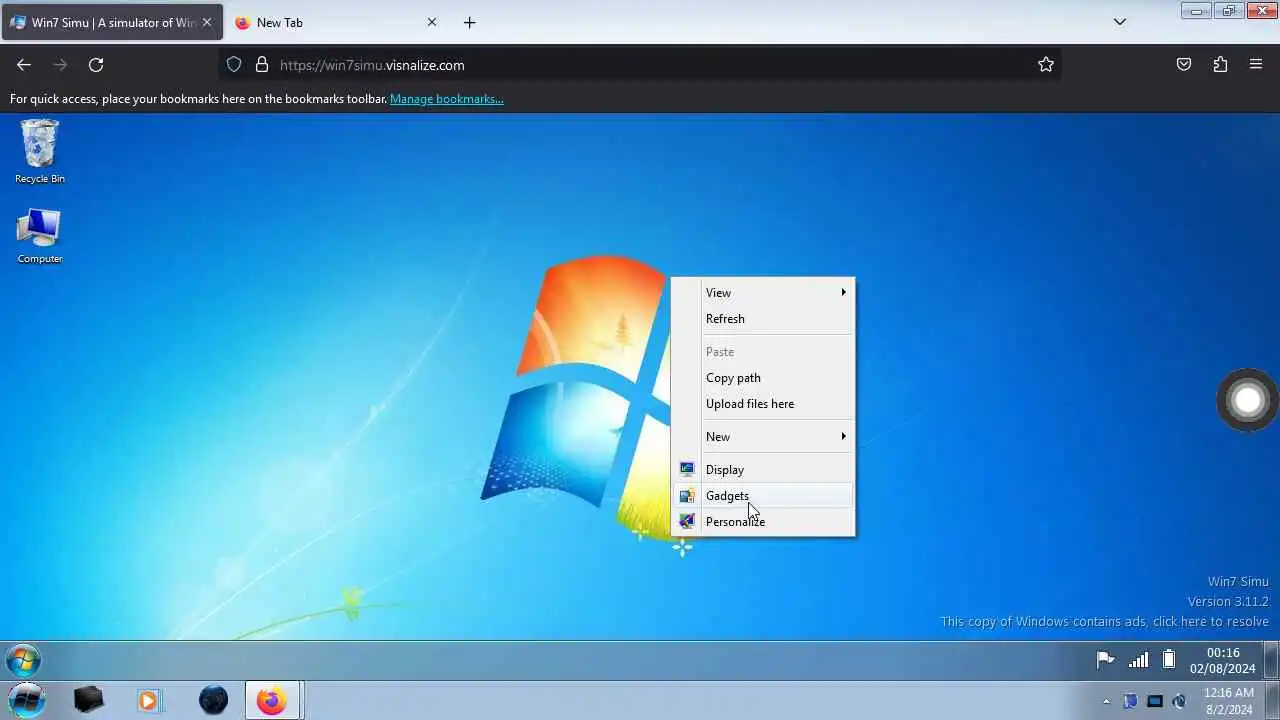
Task: Click the Manage bookmarks link
Action: click(x=447, y=99)
